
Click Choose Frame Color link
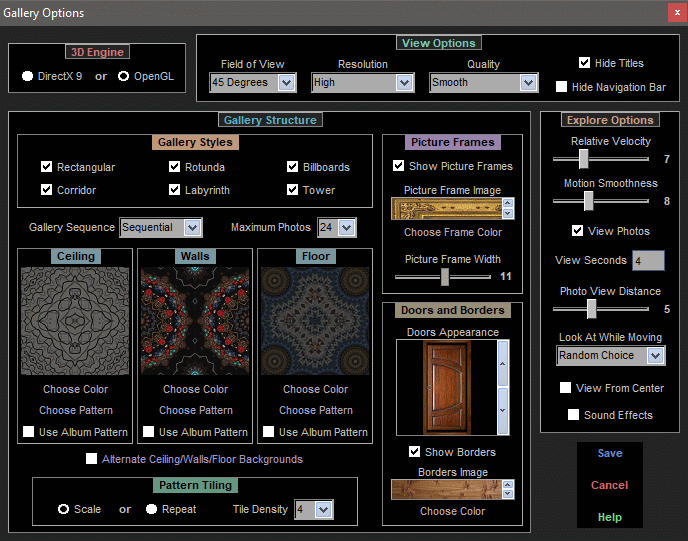click(x=453, y=232)
